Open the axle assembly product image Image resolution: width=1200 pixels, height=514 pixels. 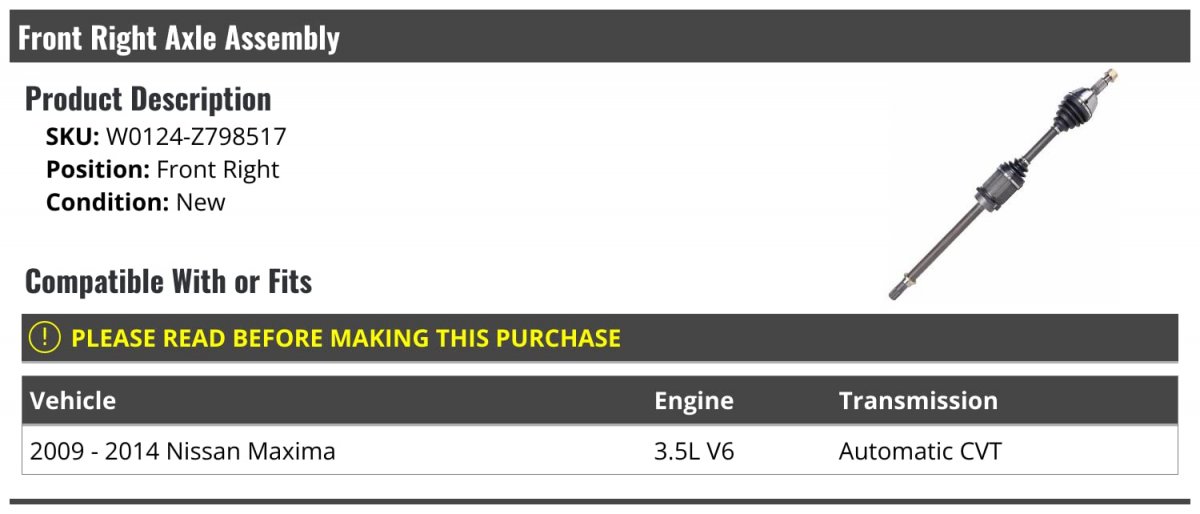click(1003, 185)
